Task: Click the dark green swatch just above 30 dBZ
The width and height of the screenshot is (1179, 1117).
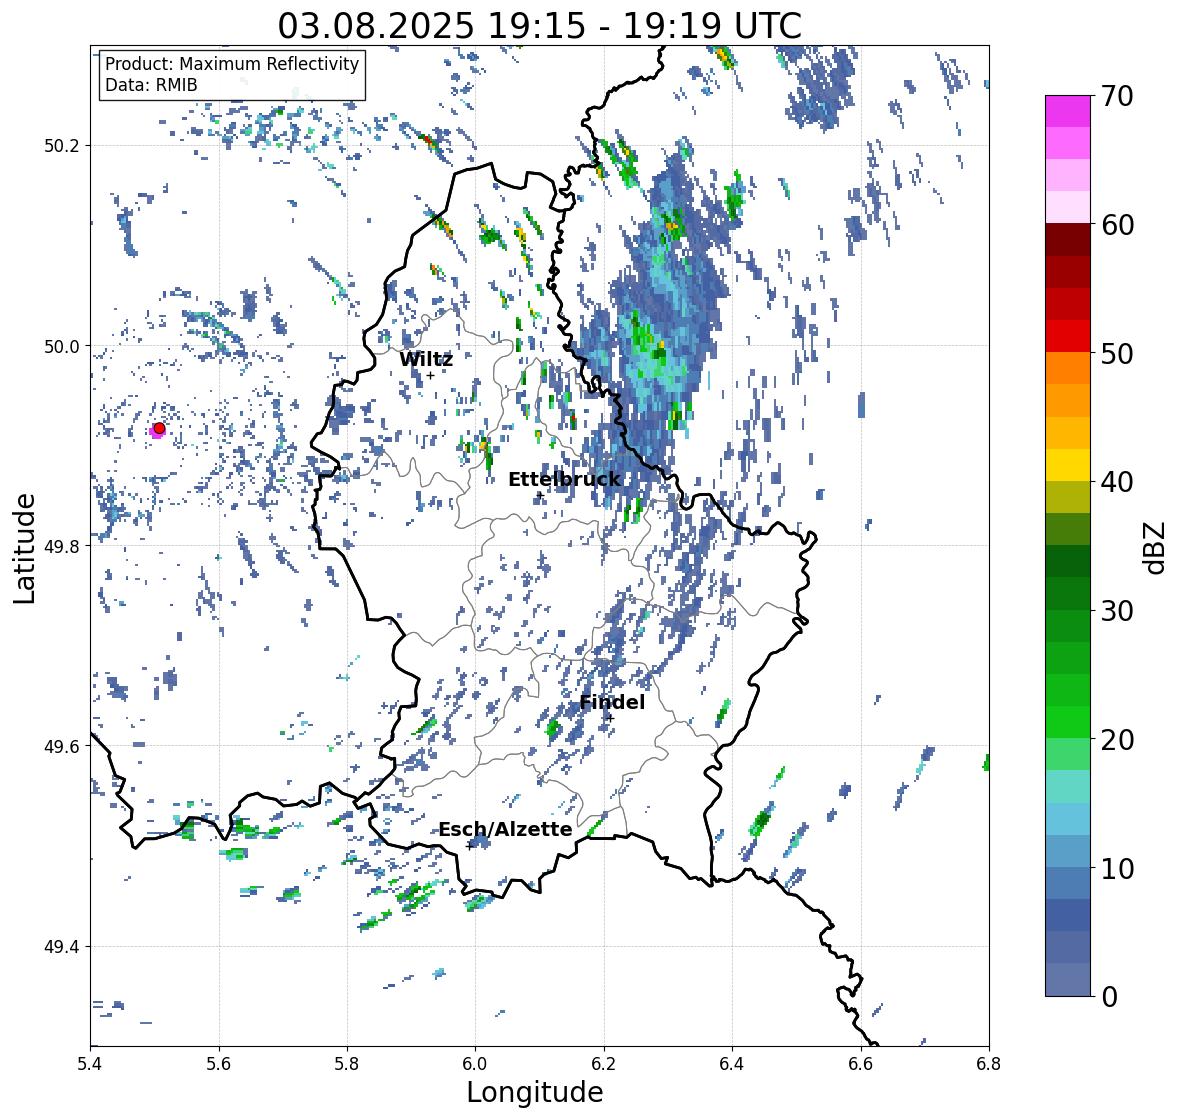Action: coord(1068,594)
